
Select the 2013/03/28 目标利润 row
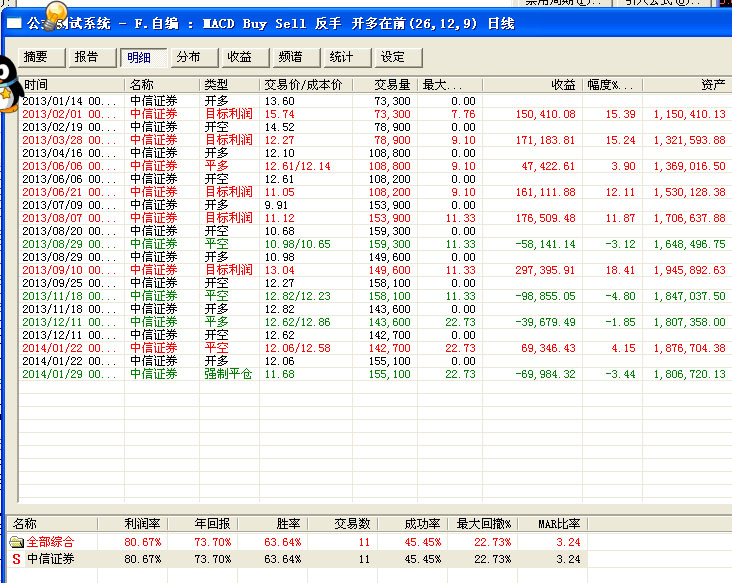point(375,140)
